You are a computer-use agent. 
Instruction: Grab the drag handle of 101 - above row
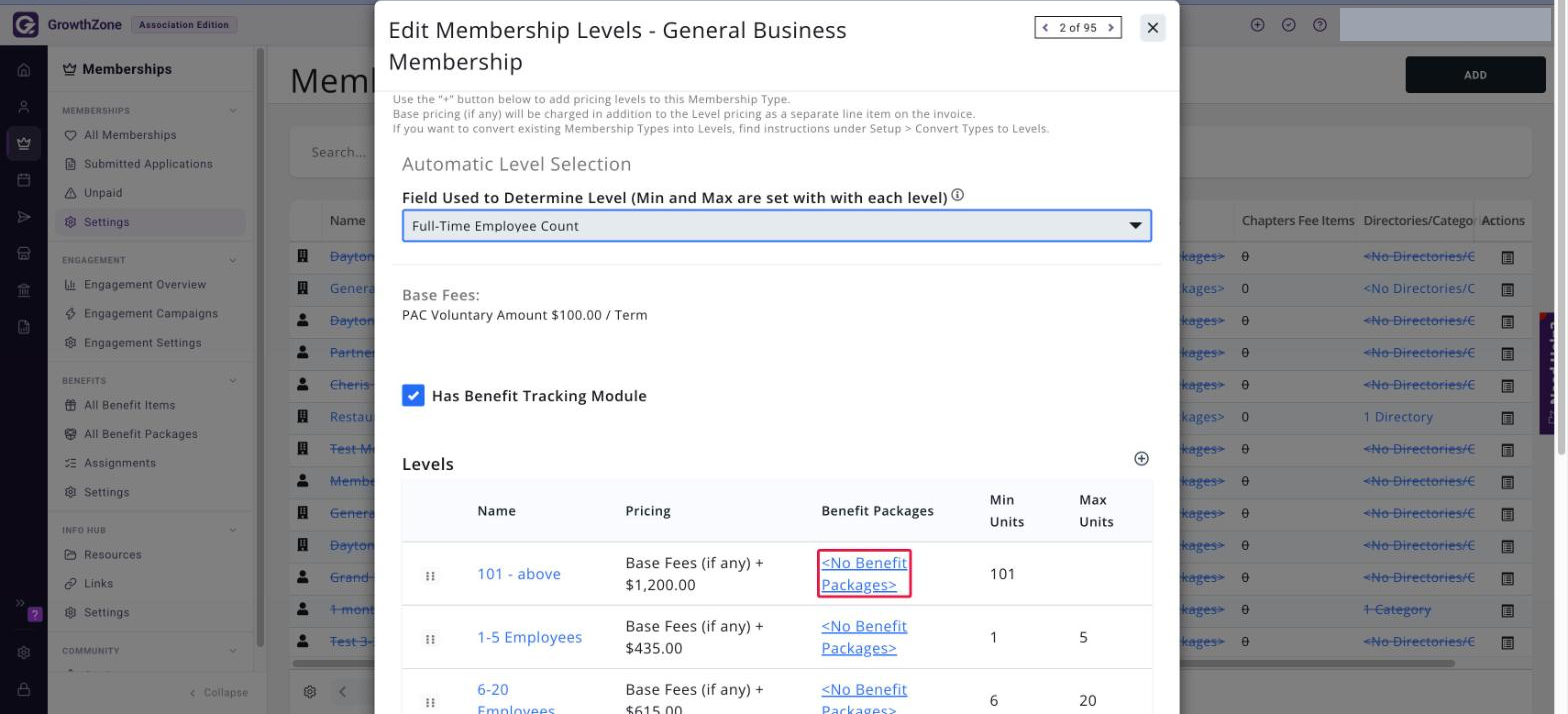(430, 576)
